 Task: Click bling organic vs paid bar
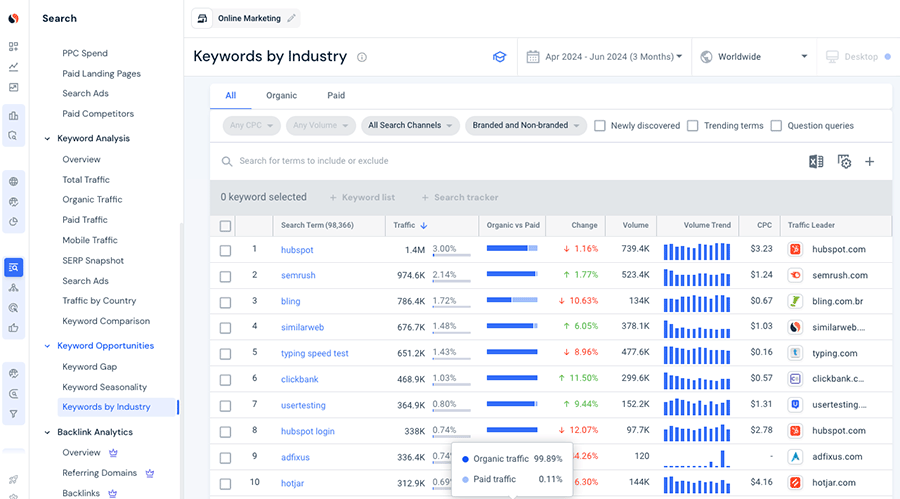click(x=512, y=300)
